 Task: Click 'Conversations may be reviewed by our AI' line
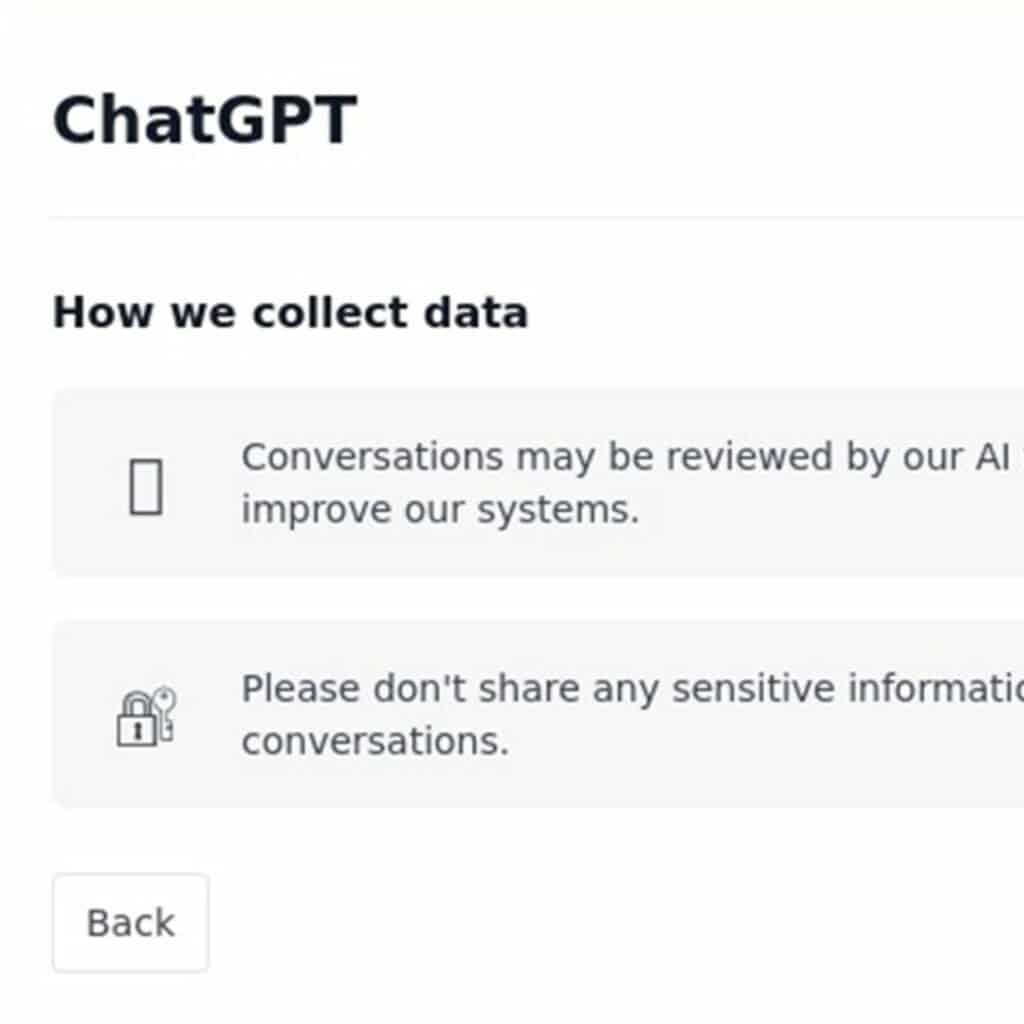[x=626, y=457]
